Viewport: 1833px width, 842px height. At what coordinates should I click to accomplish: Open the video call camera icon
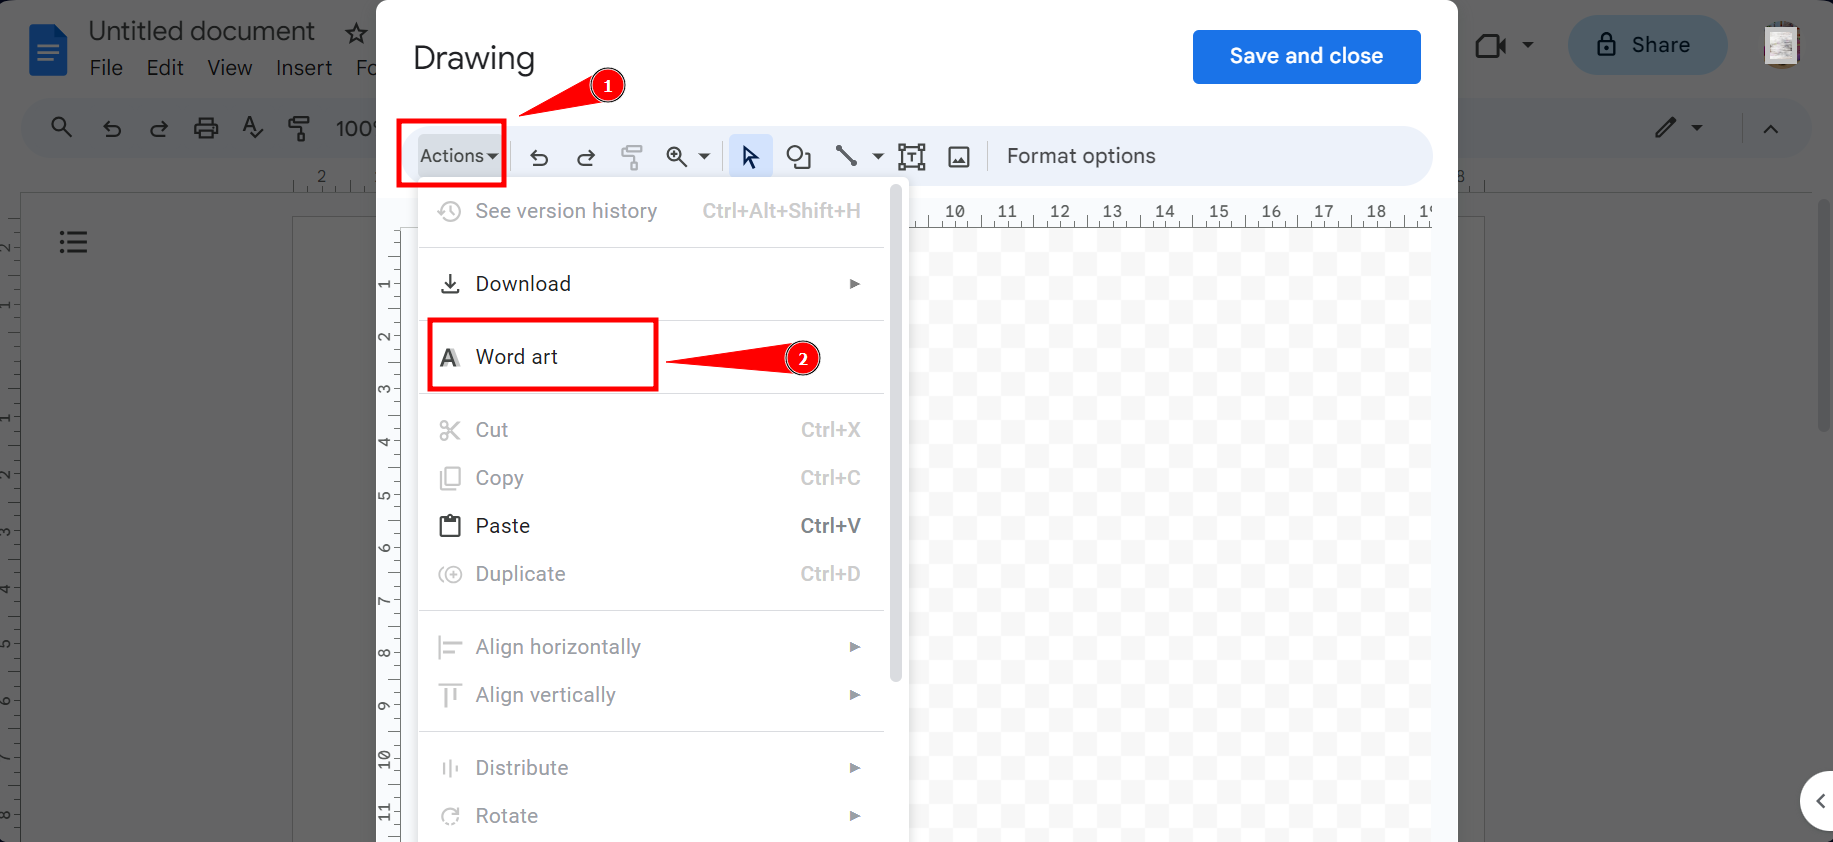[1490, 46]
